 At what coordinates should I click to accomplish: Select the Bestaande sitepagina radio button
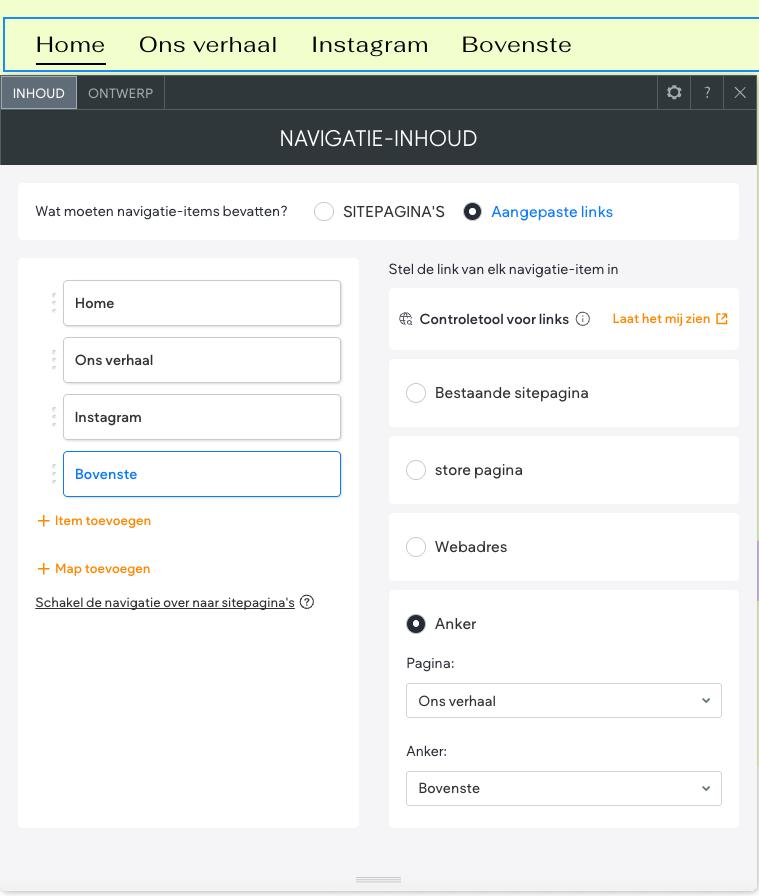[416, 393]
